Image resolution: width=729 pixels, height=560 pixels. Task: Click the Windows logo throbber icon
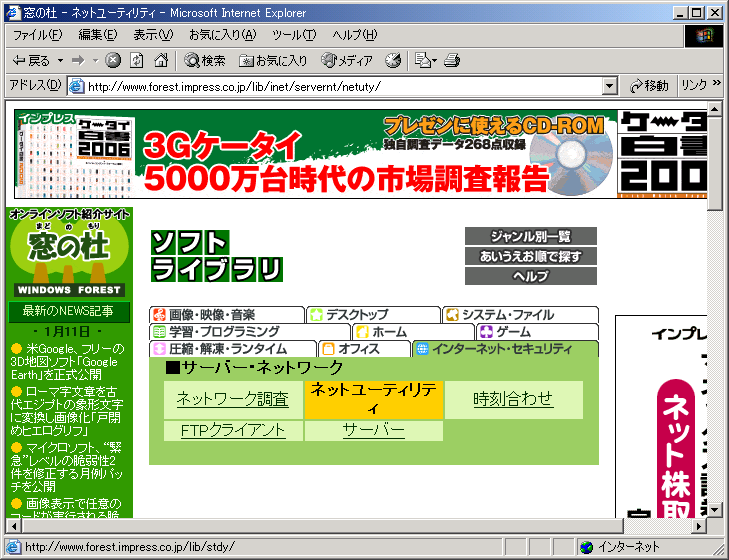click(704, 35)
